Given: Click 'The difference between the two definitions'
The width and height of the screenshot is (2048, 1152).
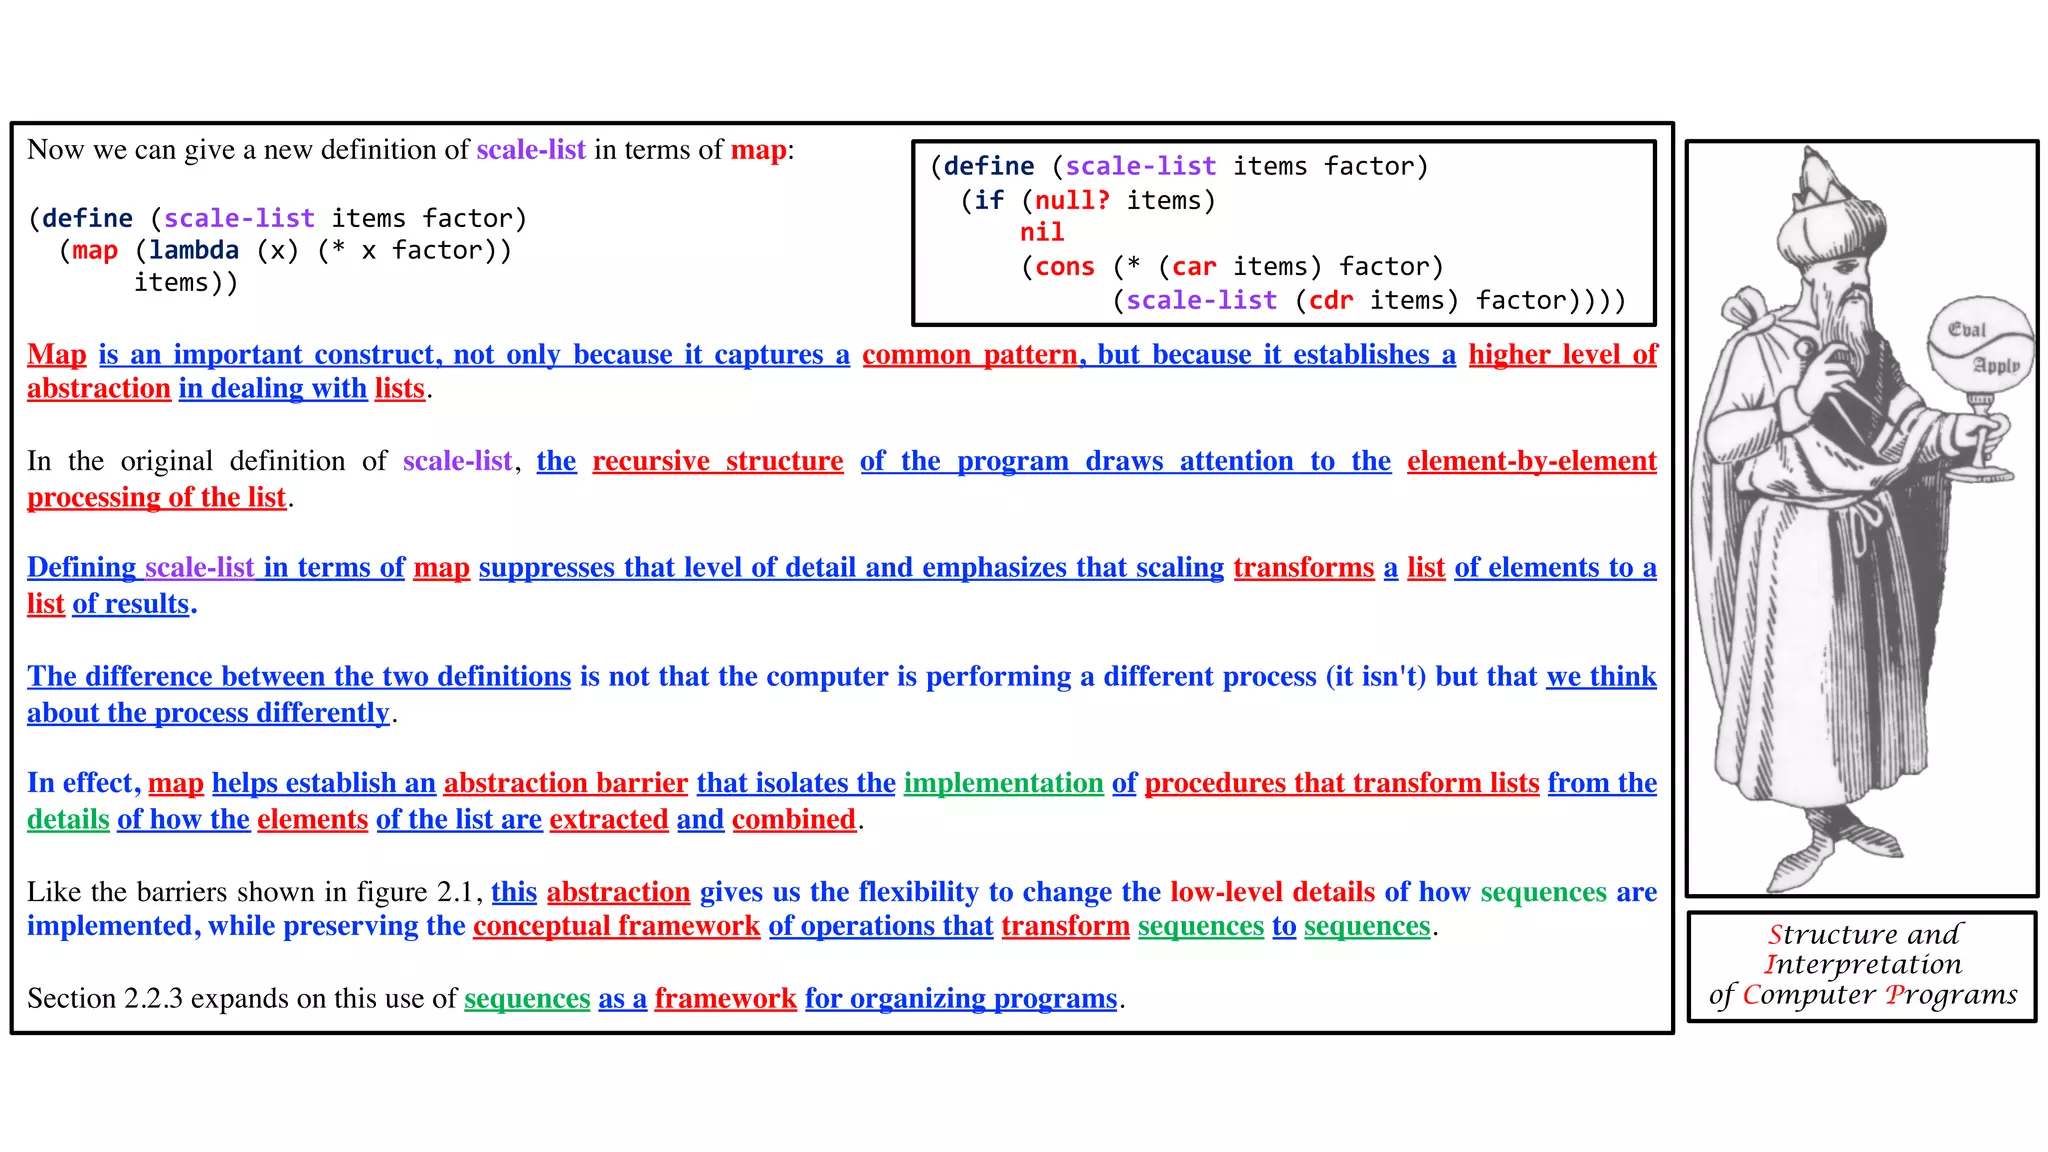Looking at the screenshot, I should 298,677.
